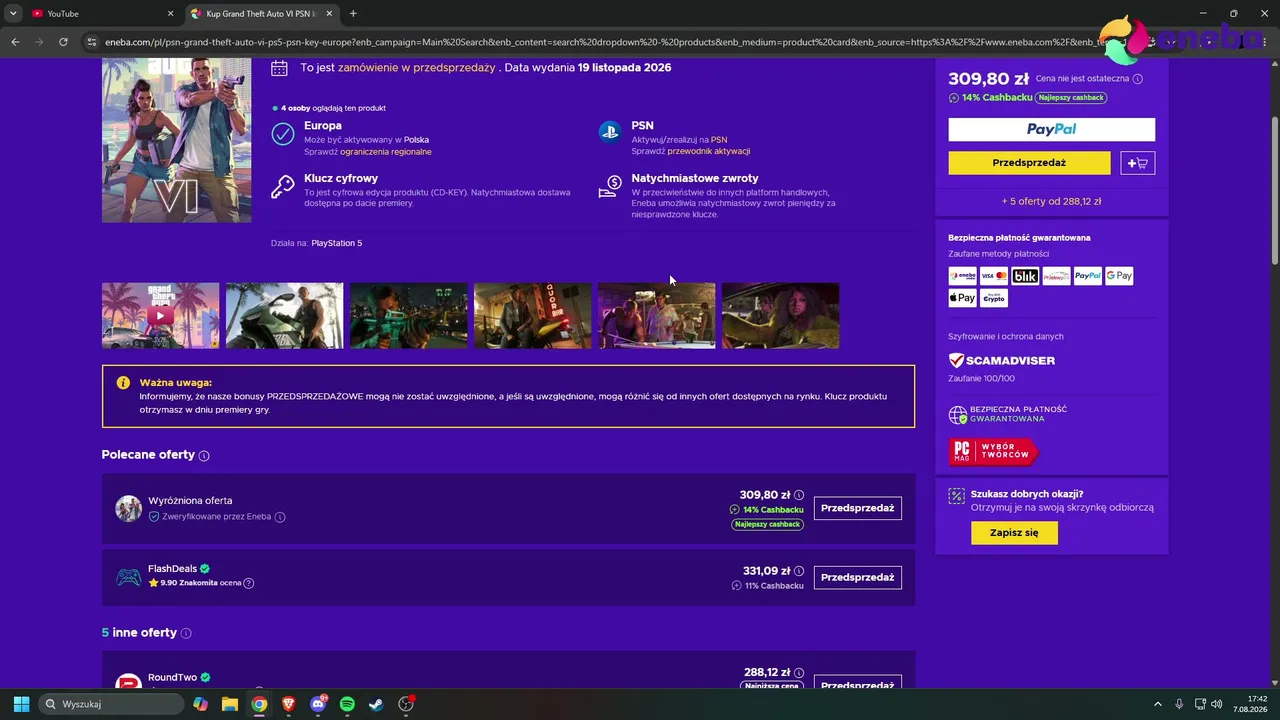Switch to the YouTube browser tab
Screen dimensions: 1280x720
[x=95, y=14]
